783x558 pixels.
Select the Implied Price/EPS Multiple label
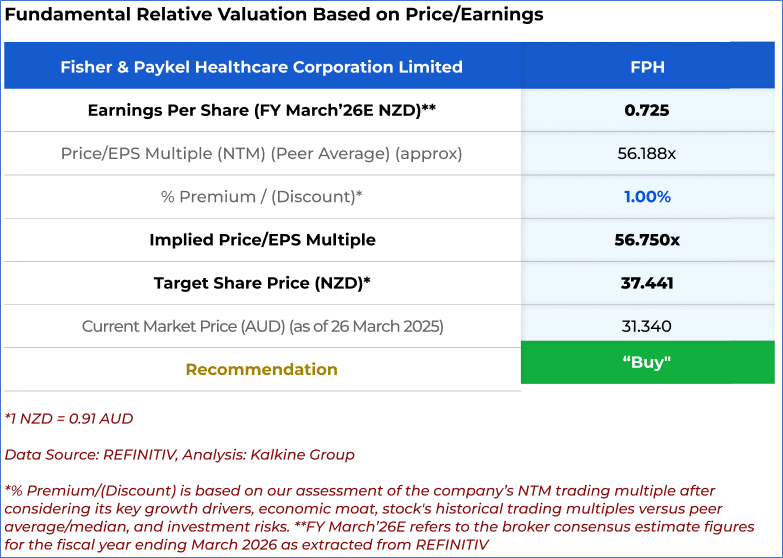click(x=261, y=240)
